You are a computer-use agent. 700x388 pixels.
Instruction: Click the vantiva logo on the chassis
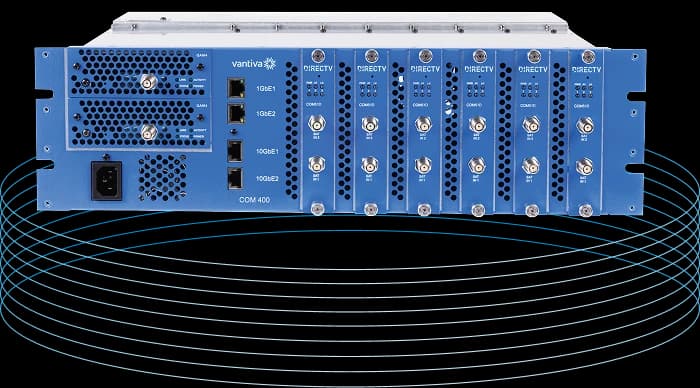[x=254, y=64]
